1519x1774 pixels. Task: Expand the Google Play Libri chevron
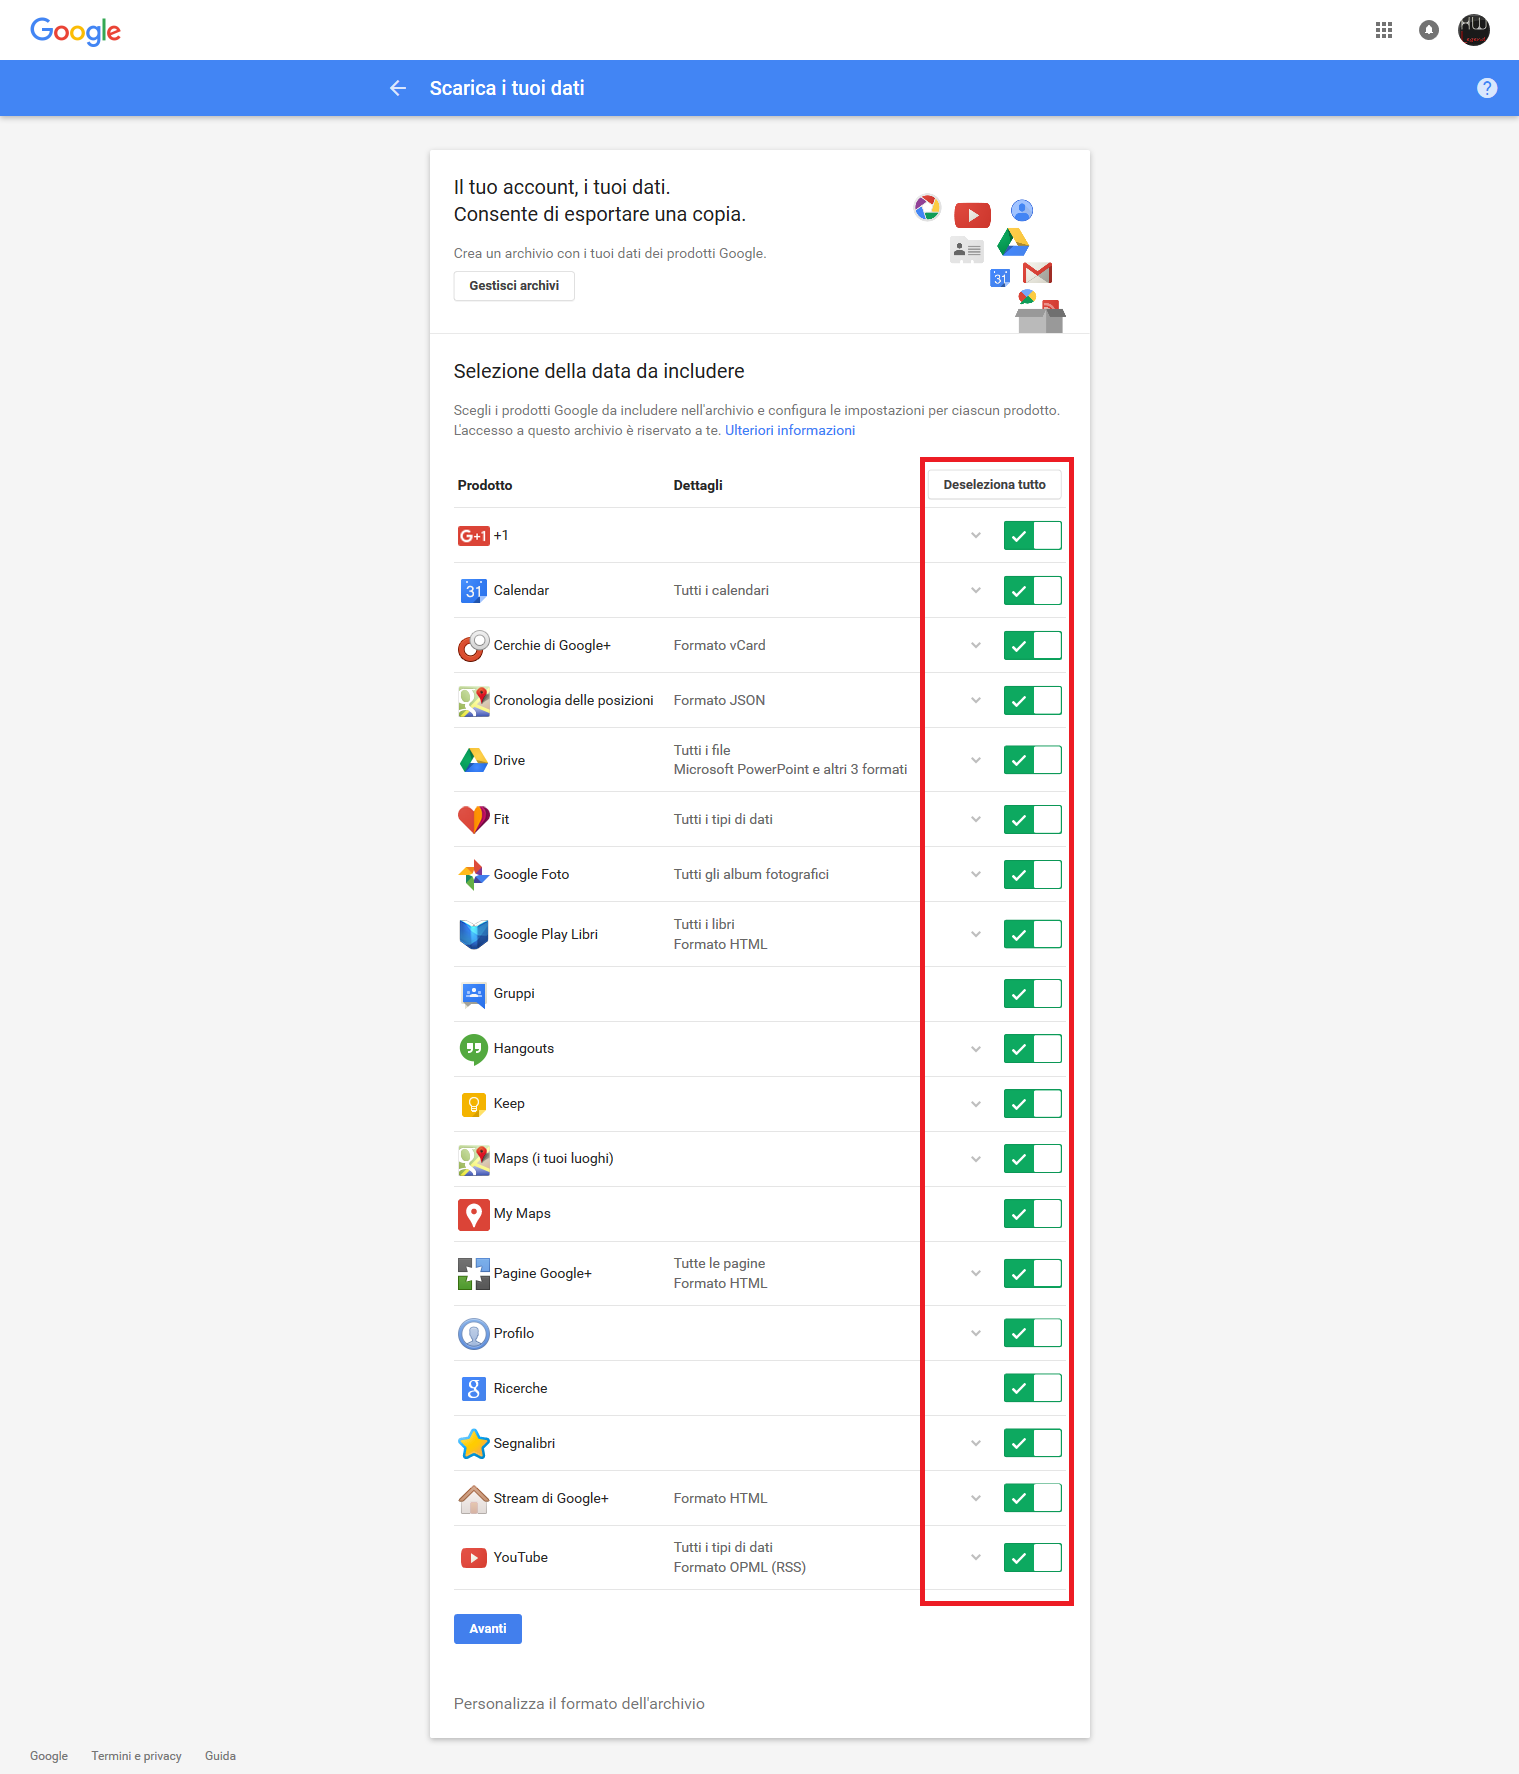pyautogui.click(x=976, y=934)
